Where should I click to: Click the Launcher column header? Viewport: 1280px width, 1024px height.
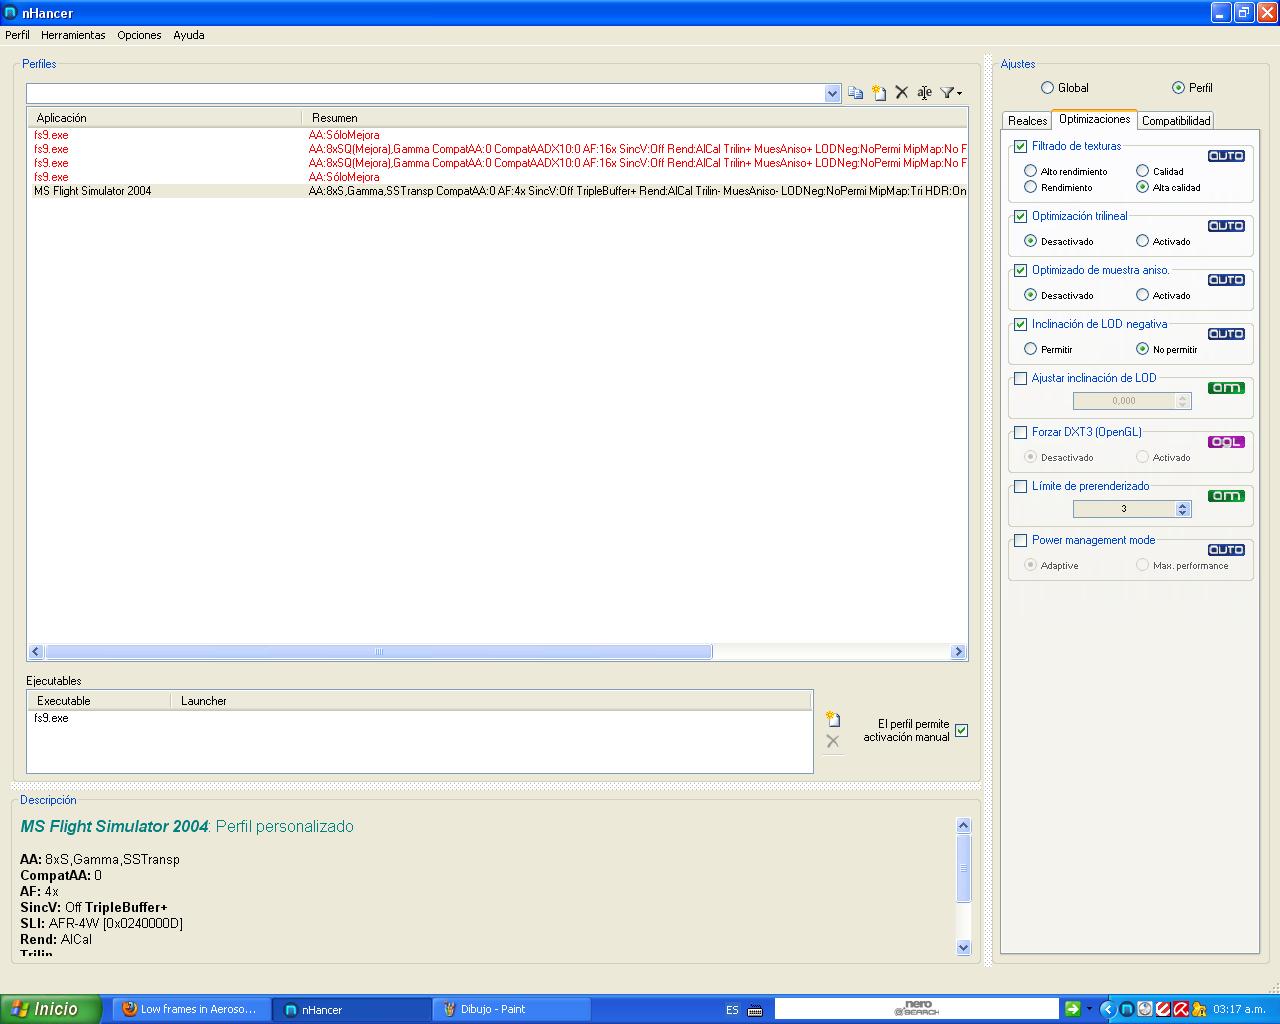point(490,701)
